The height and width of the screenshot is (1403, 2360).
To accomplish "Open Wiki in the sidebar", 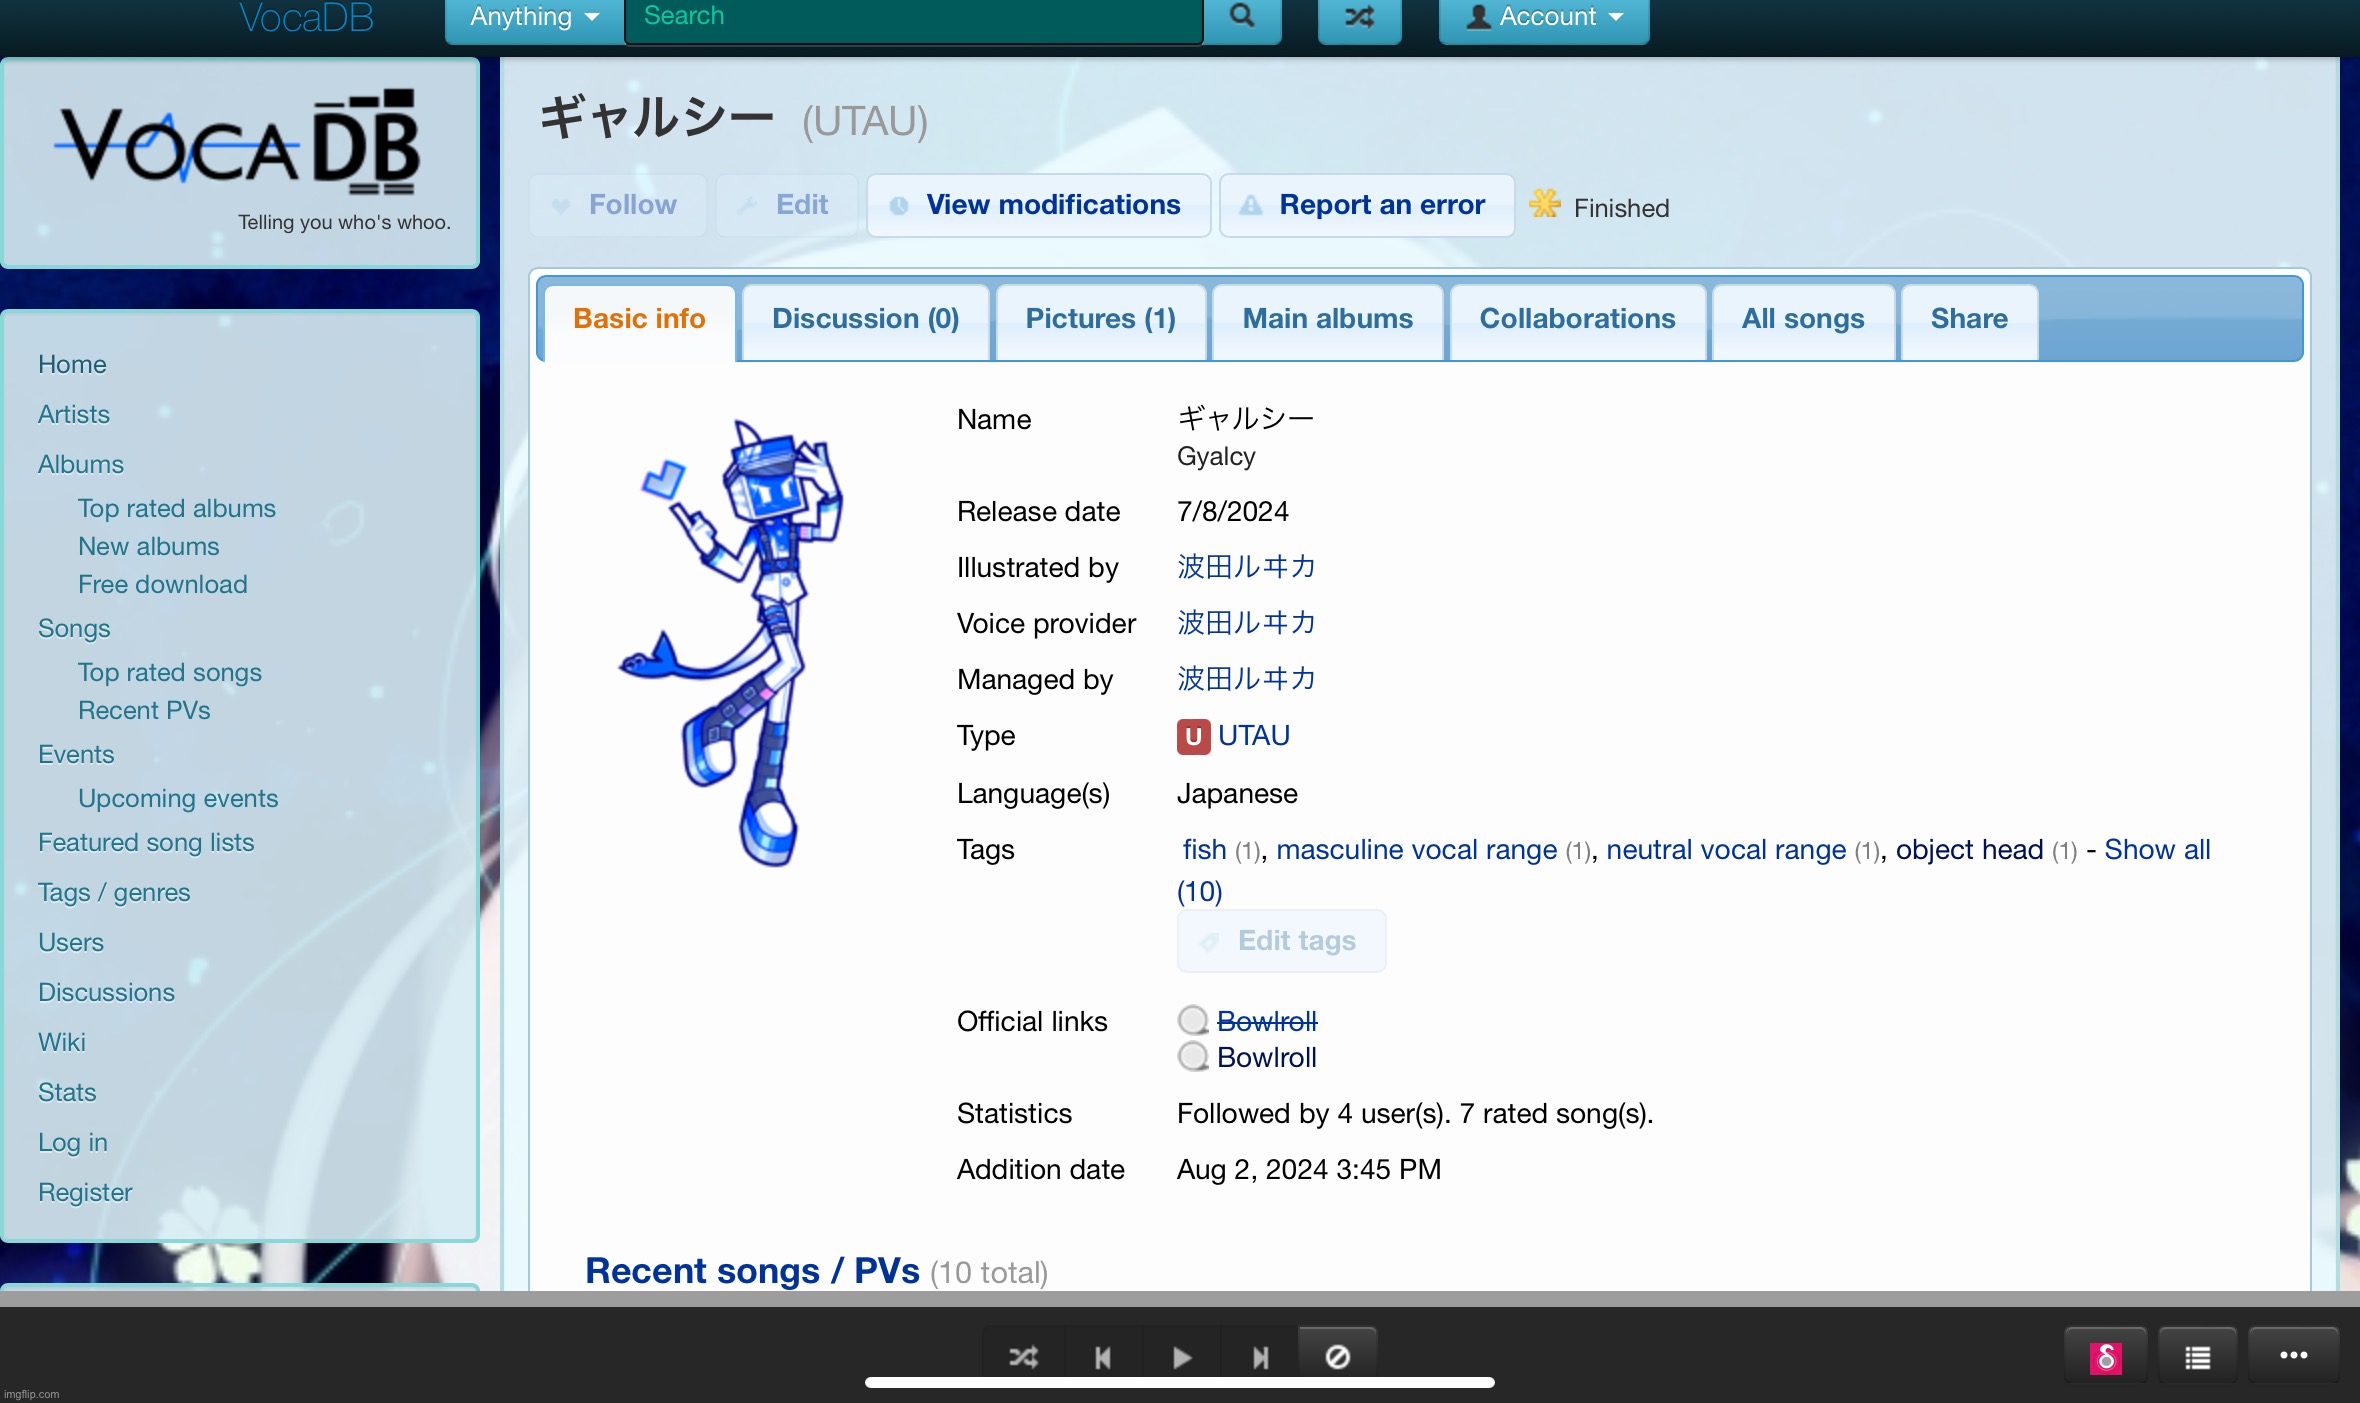I will (x=62, y=1042).
